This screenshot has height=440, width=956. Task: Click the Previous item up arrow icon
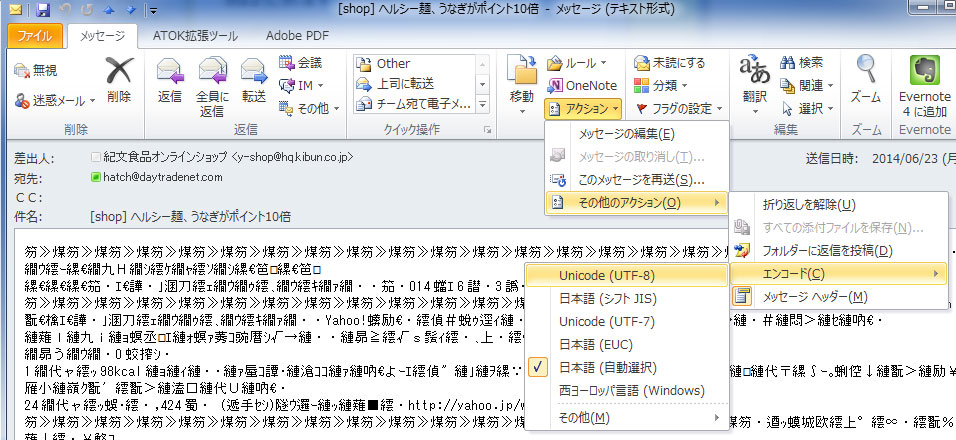(110, 10)
